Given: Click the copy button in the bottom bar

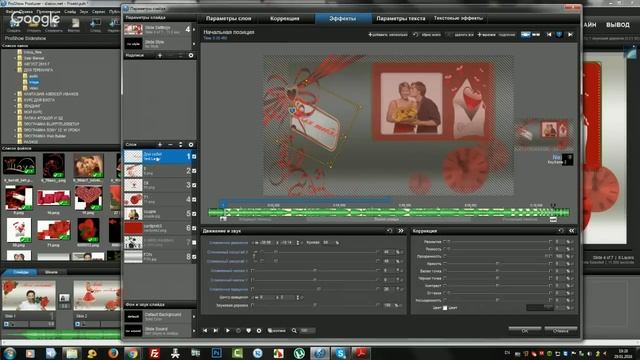Looking at the screenshot, I should 276,330.
